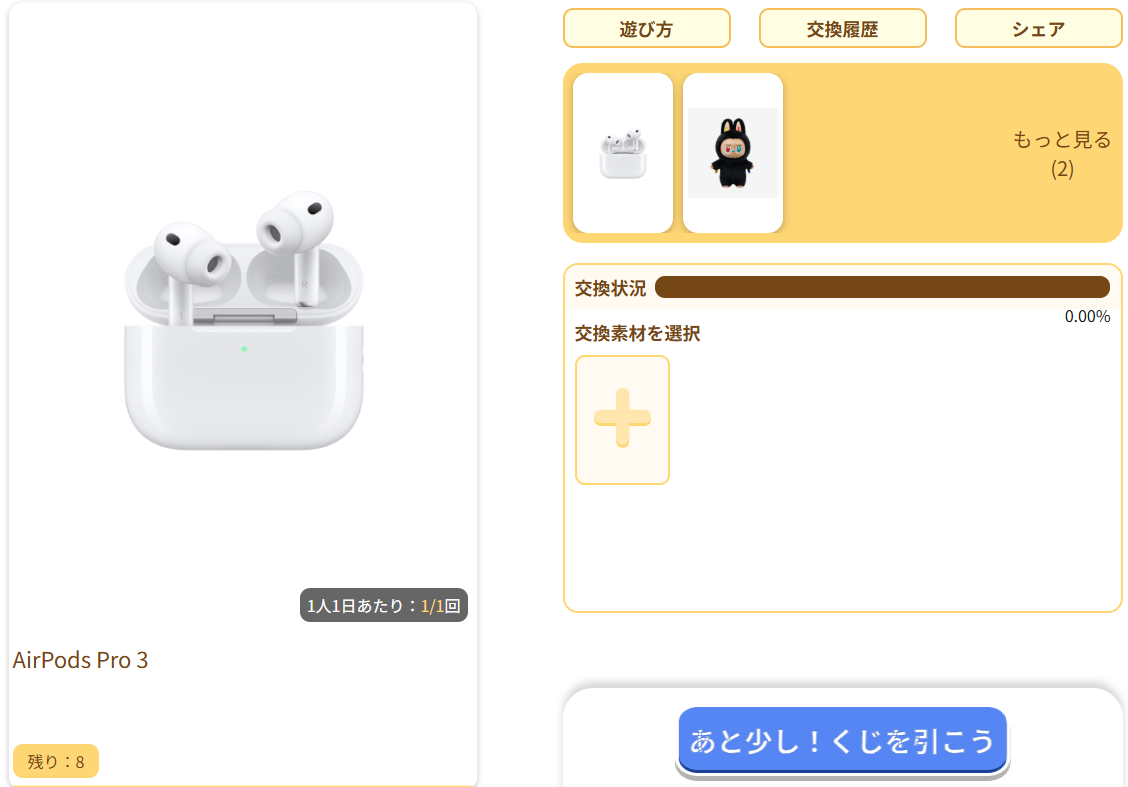Click the 残り：8 remaining stock badge
The image size is (1128, 787).
[x=55, y=761]
